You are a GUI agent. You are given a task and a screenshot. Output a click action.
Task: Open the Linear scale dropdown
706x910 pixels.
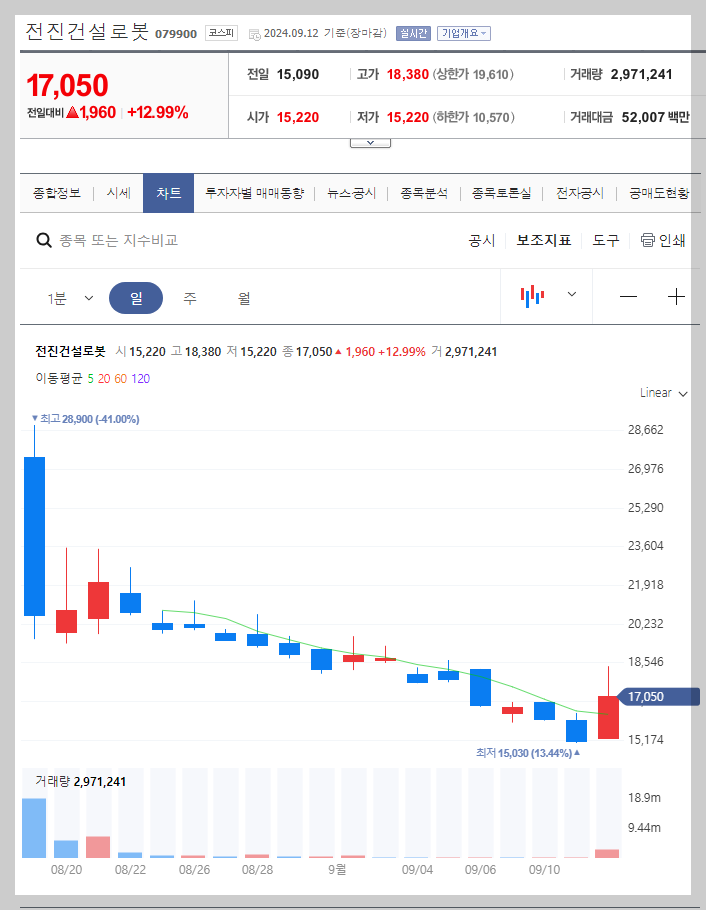click(661, 393)
